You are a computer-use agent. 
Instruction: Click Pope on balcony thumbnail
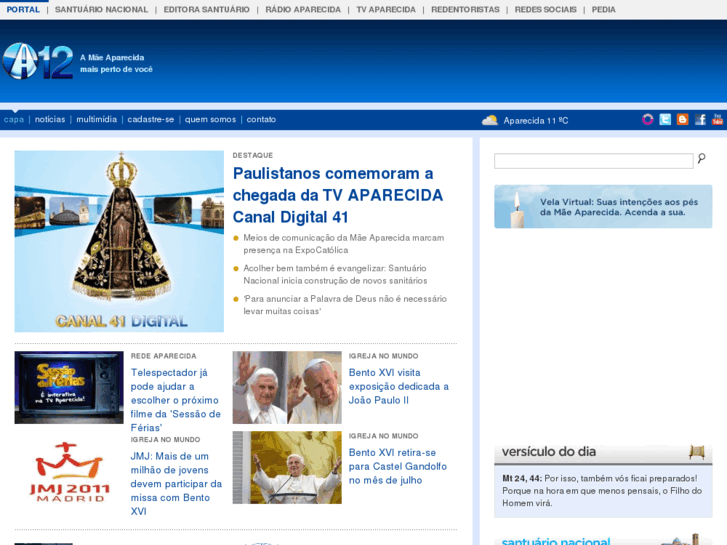click(x=287, y=468)
